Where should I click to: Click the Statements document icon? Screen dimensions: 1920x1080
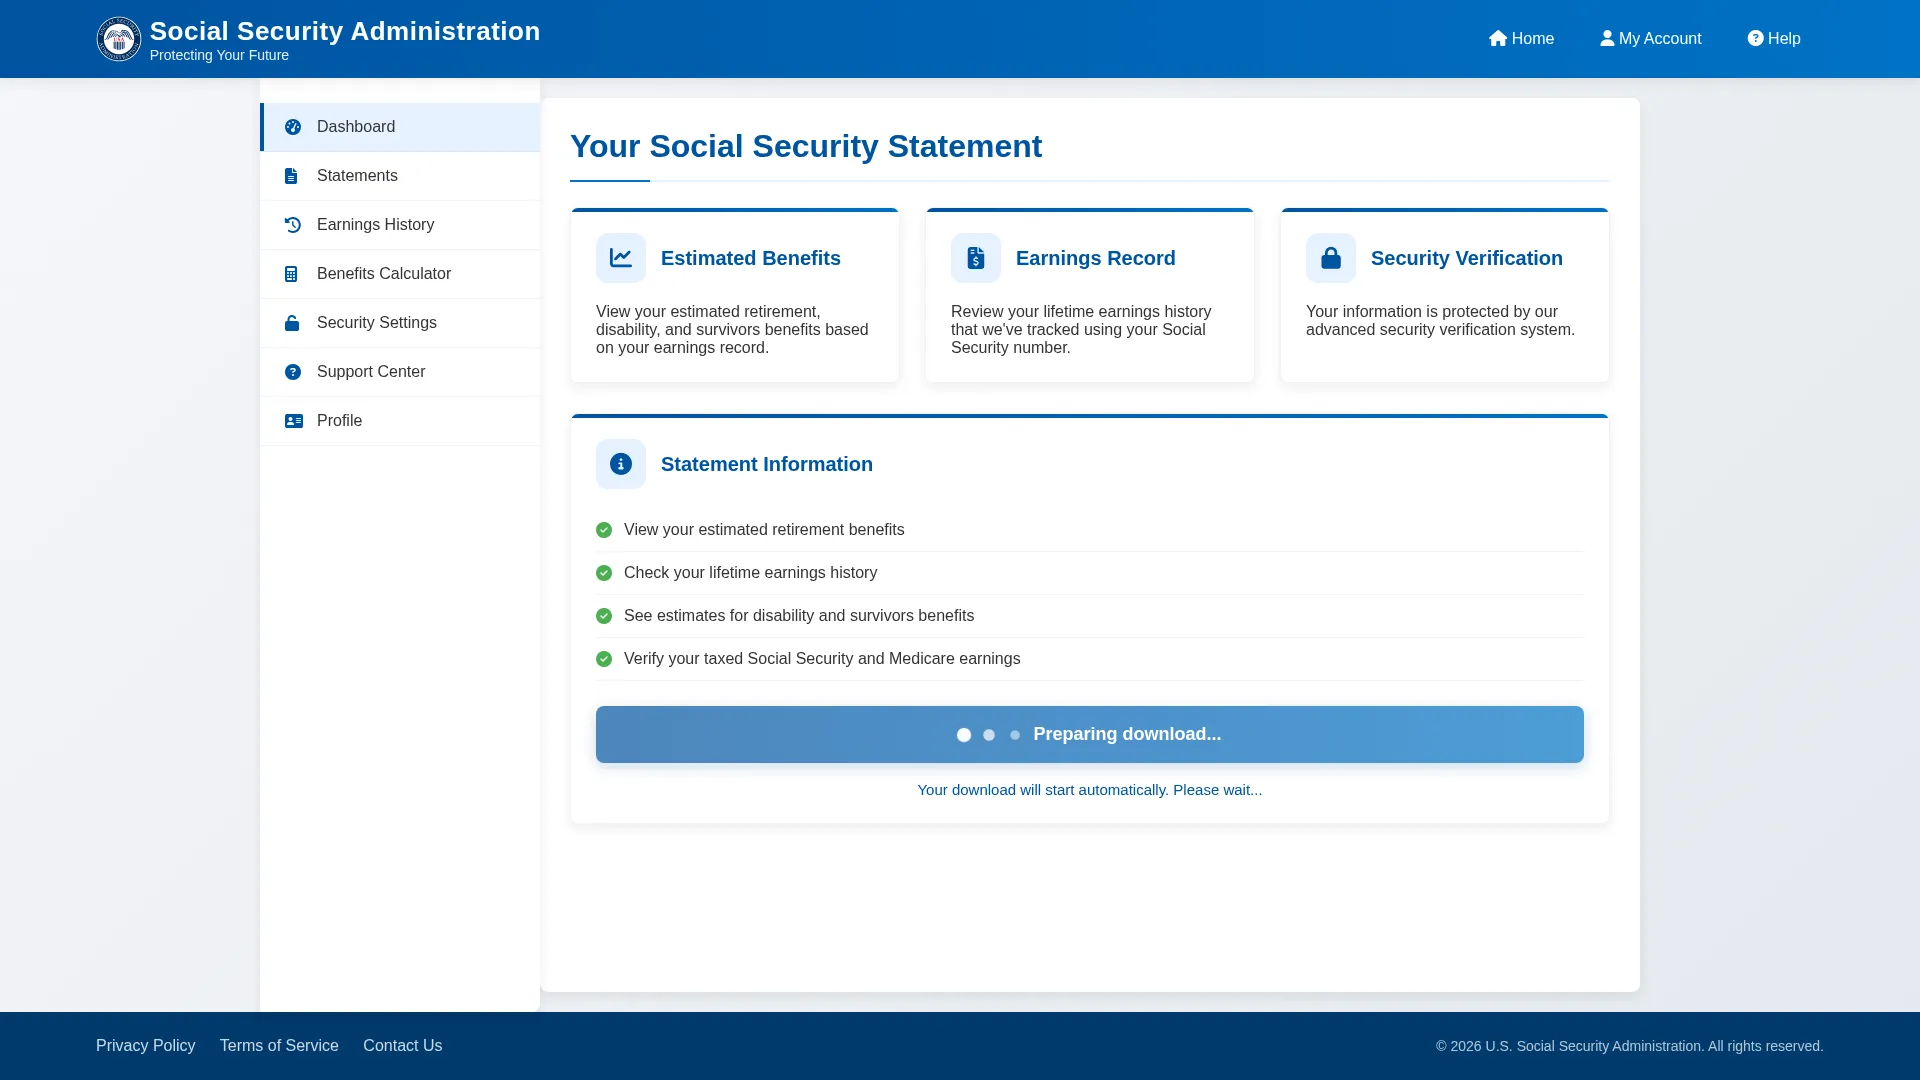click(291, 176)
